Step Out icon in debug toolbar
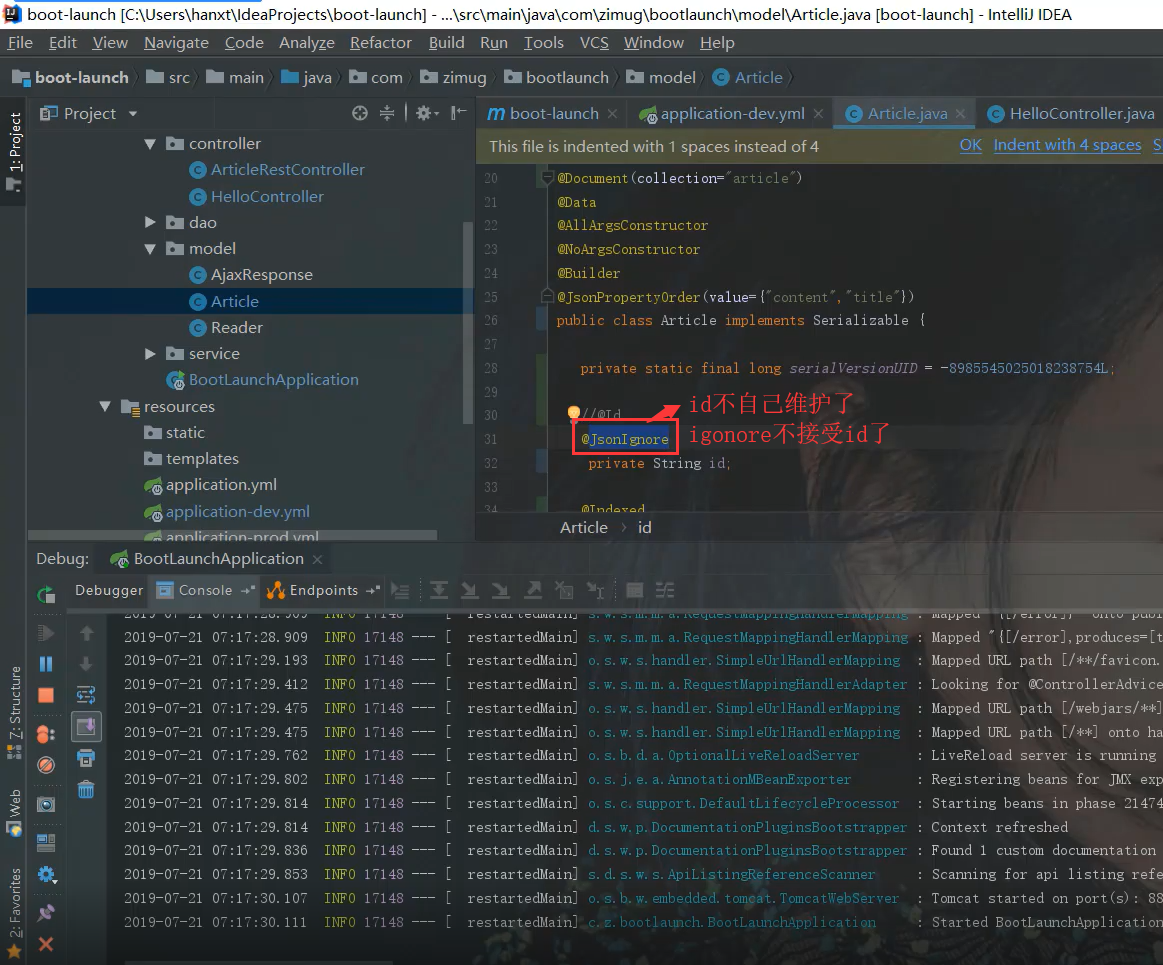The width and height of the screenshot is (1163, 965). tap(533, 590)
